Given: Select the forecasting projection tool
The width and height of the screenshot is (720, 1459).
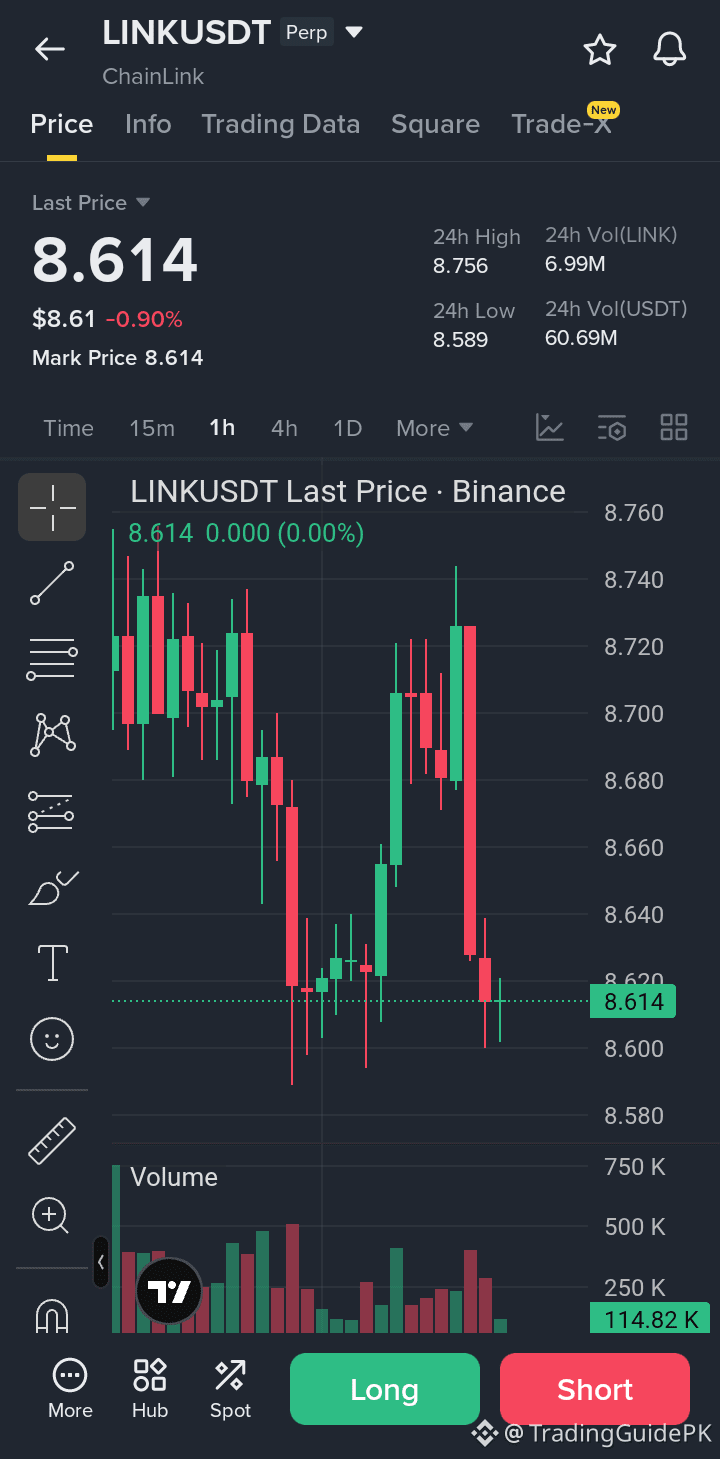Looking at the screenshot, I should [x=52, y=811].
